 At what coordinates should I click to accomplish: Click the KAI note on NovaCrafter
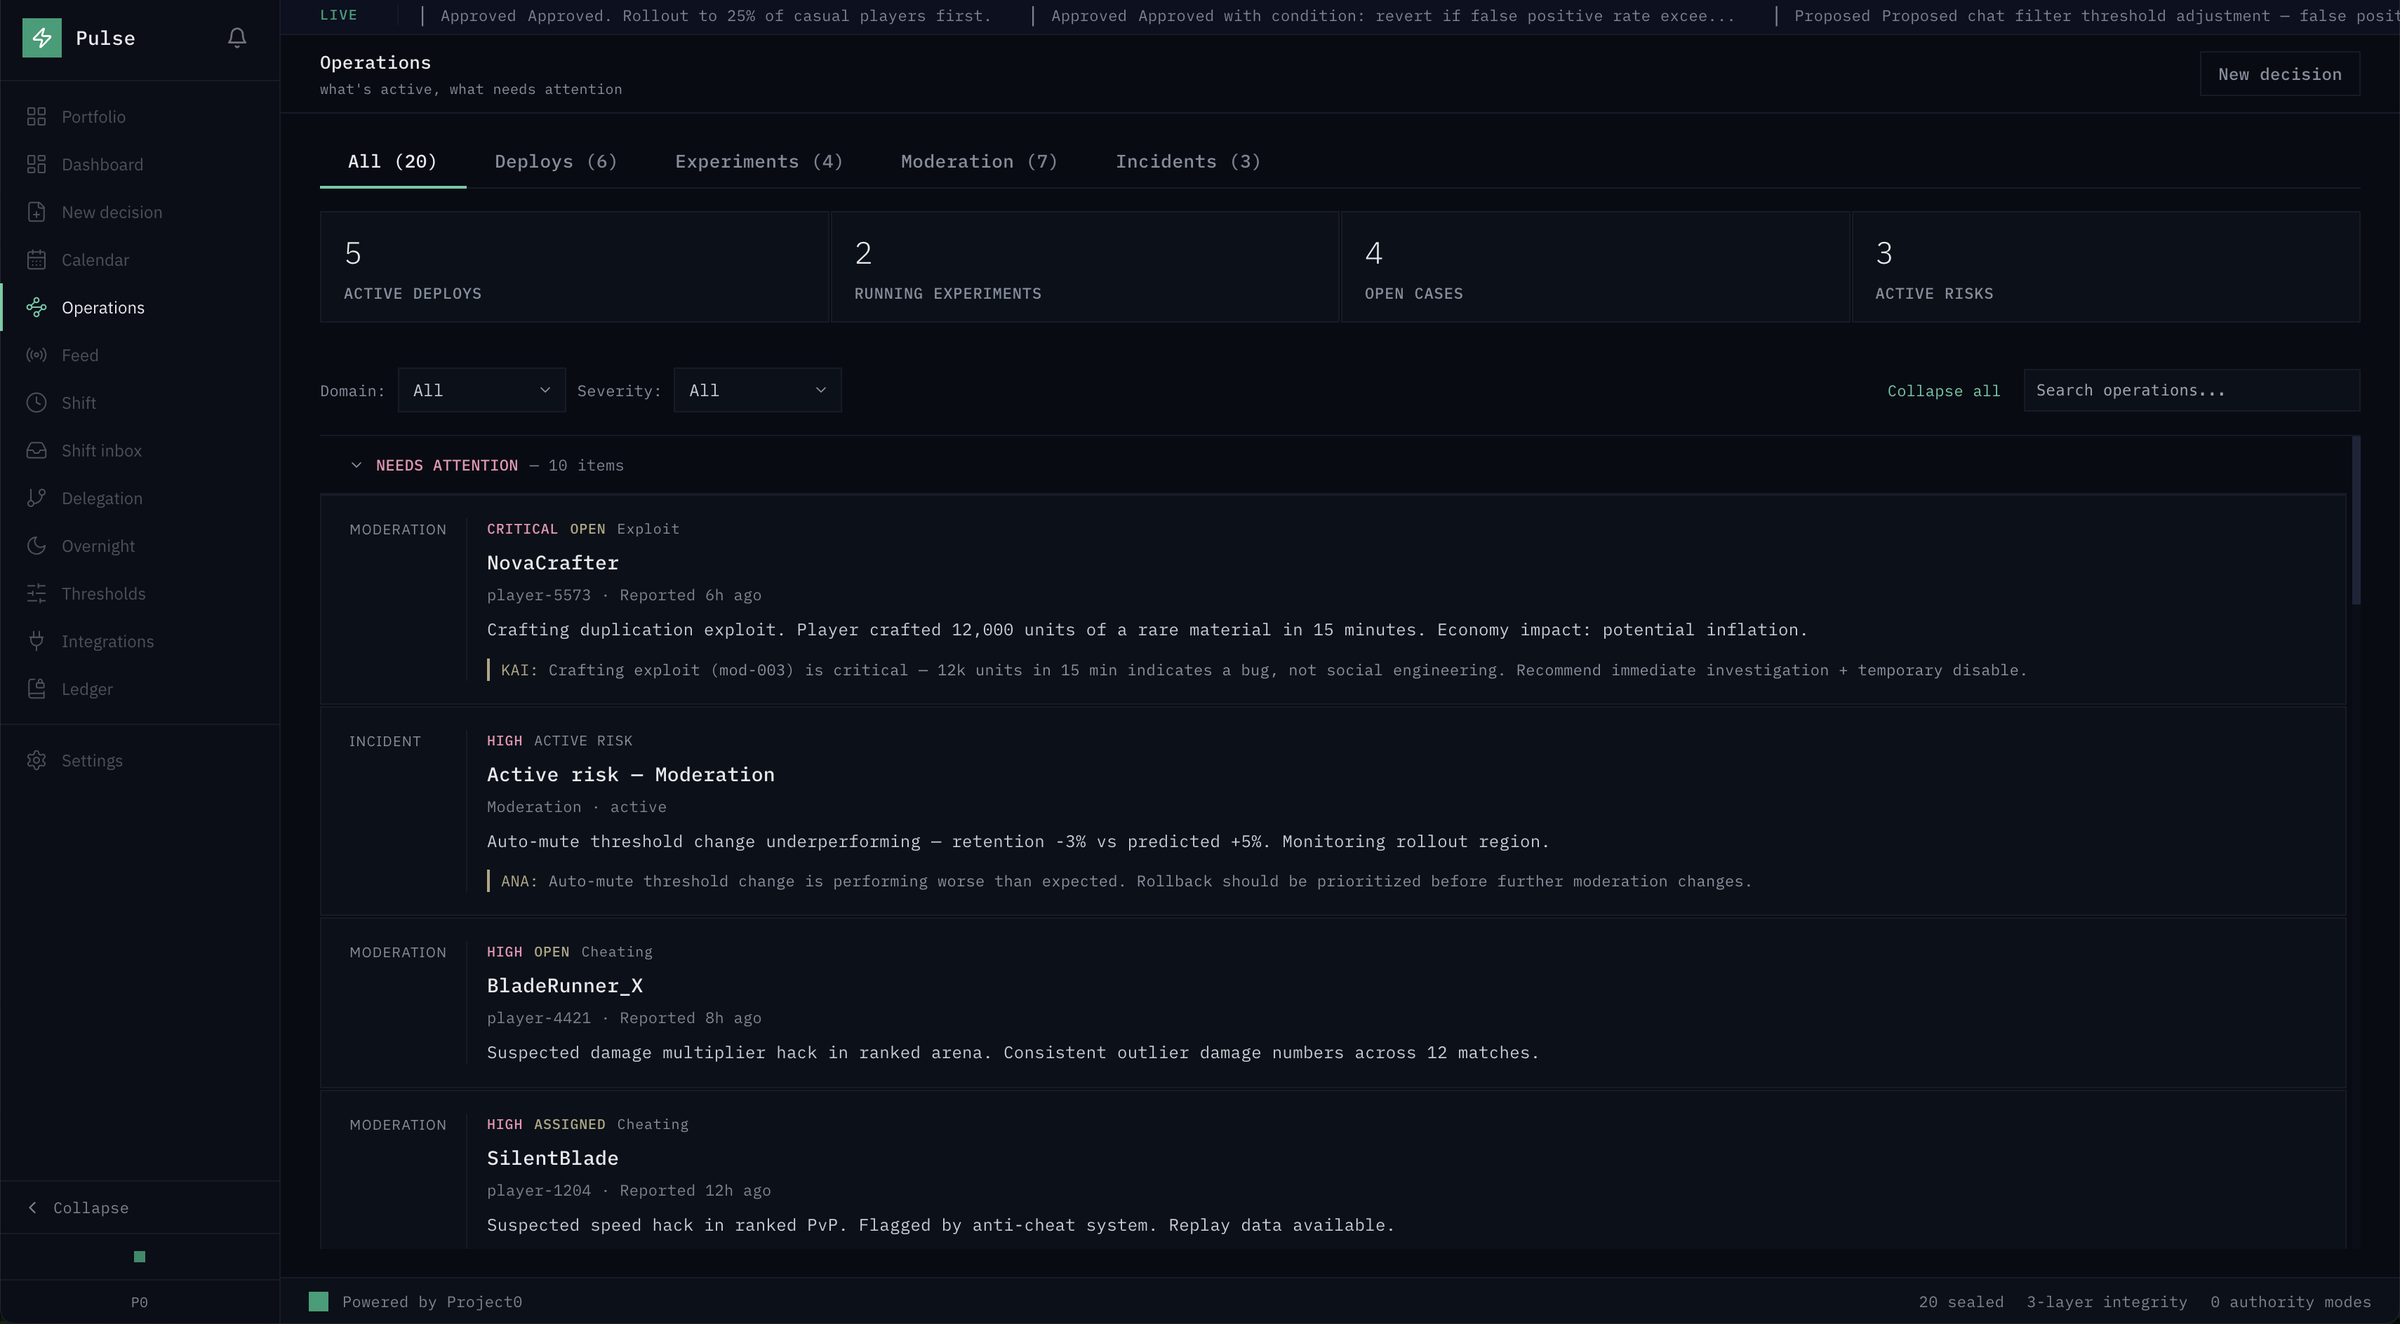(1257, 670)
